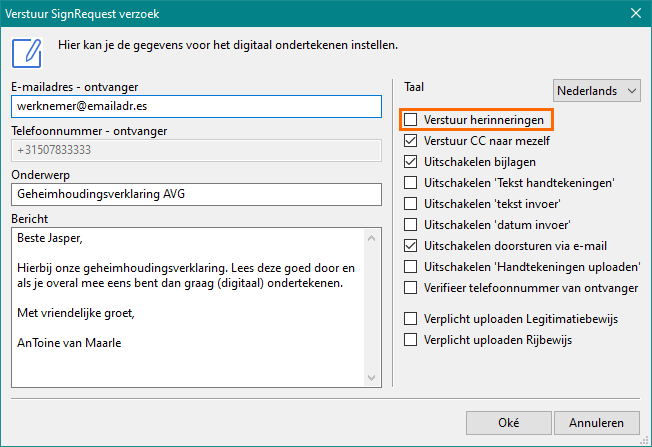Click the 'Telefoonnummer - ontvanger' label

coord(89,131)
